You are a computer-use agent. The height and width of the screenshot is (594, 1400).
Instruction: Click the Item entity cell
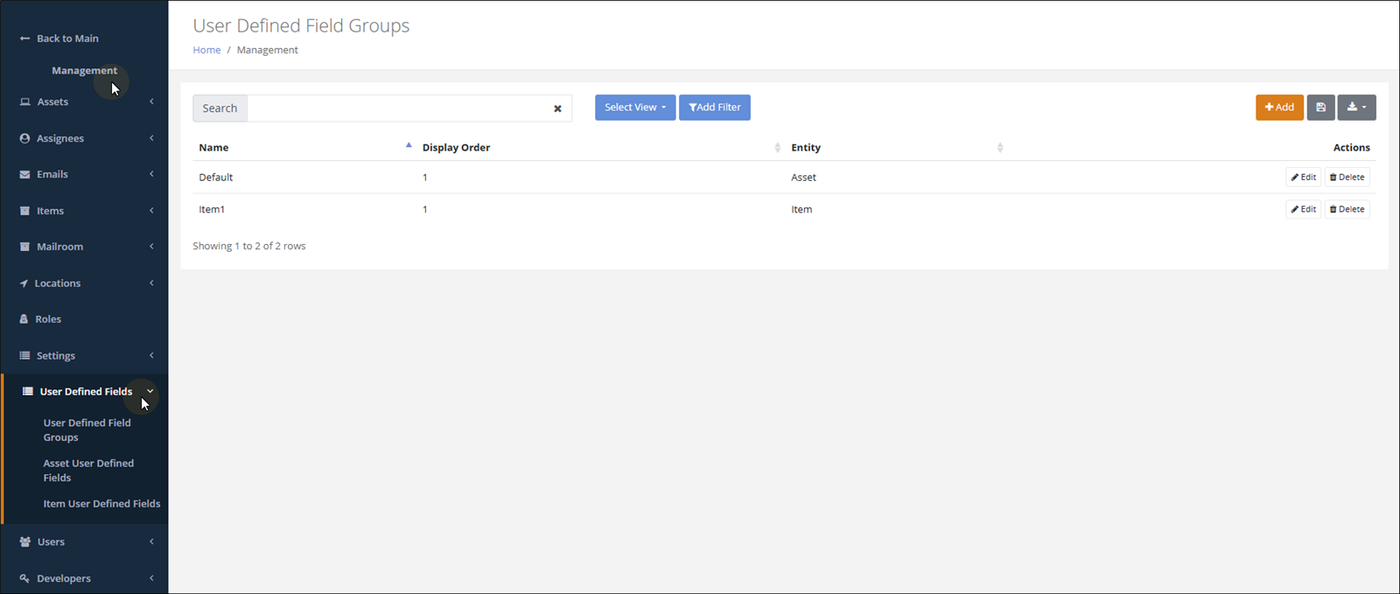pyautogui.click(x=802, y=209)
